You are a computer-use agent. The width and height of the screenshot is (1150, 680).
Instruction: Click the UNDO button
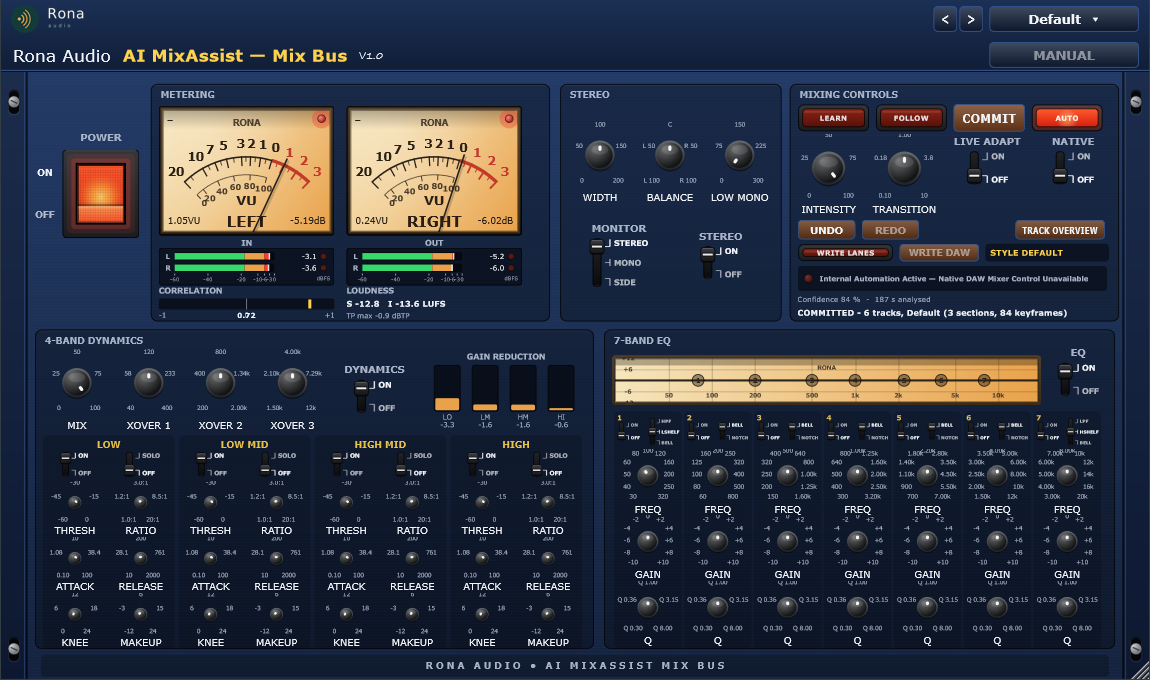pos(827,230)
